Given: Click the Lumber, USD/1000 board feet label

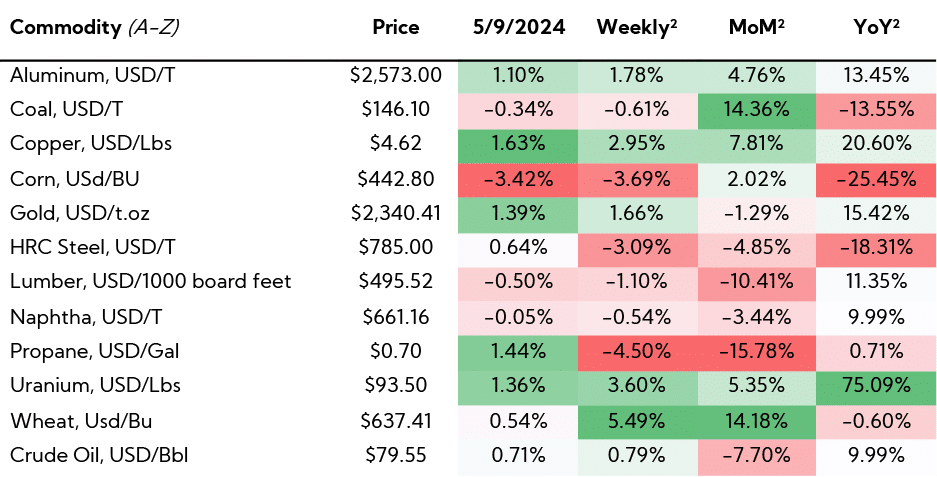Looking at the screenshot, I should (150, 281).
